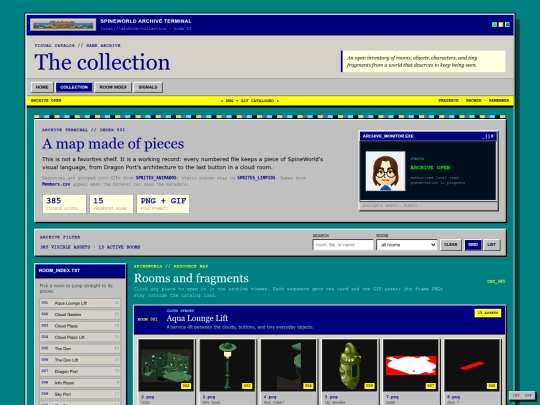Close the ARCHIVE_MONITOR.EXE window
The height and width of the screenshot is (405, 540).
(492, 136)
